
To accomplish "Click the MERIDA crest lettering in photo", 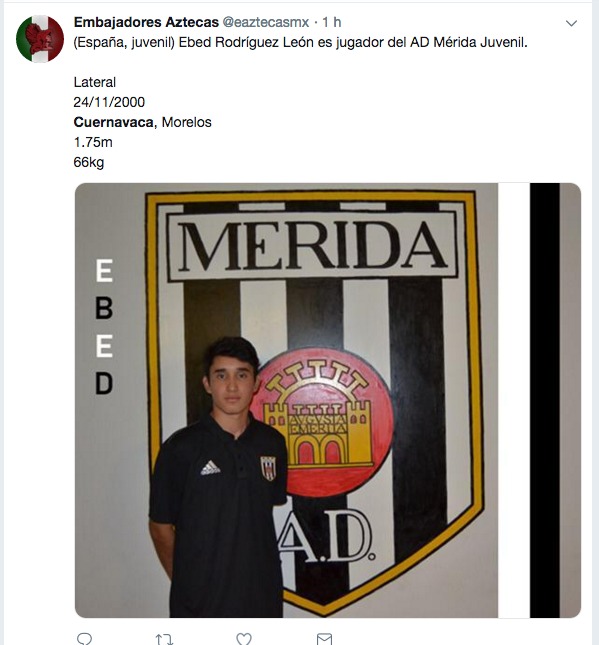I will (x=312, y=246).
